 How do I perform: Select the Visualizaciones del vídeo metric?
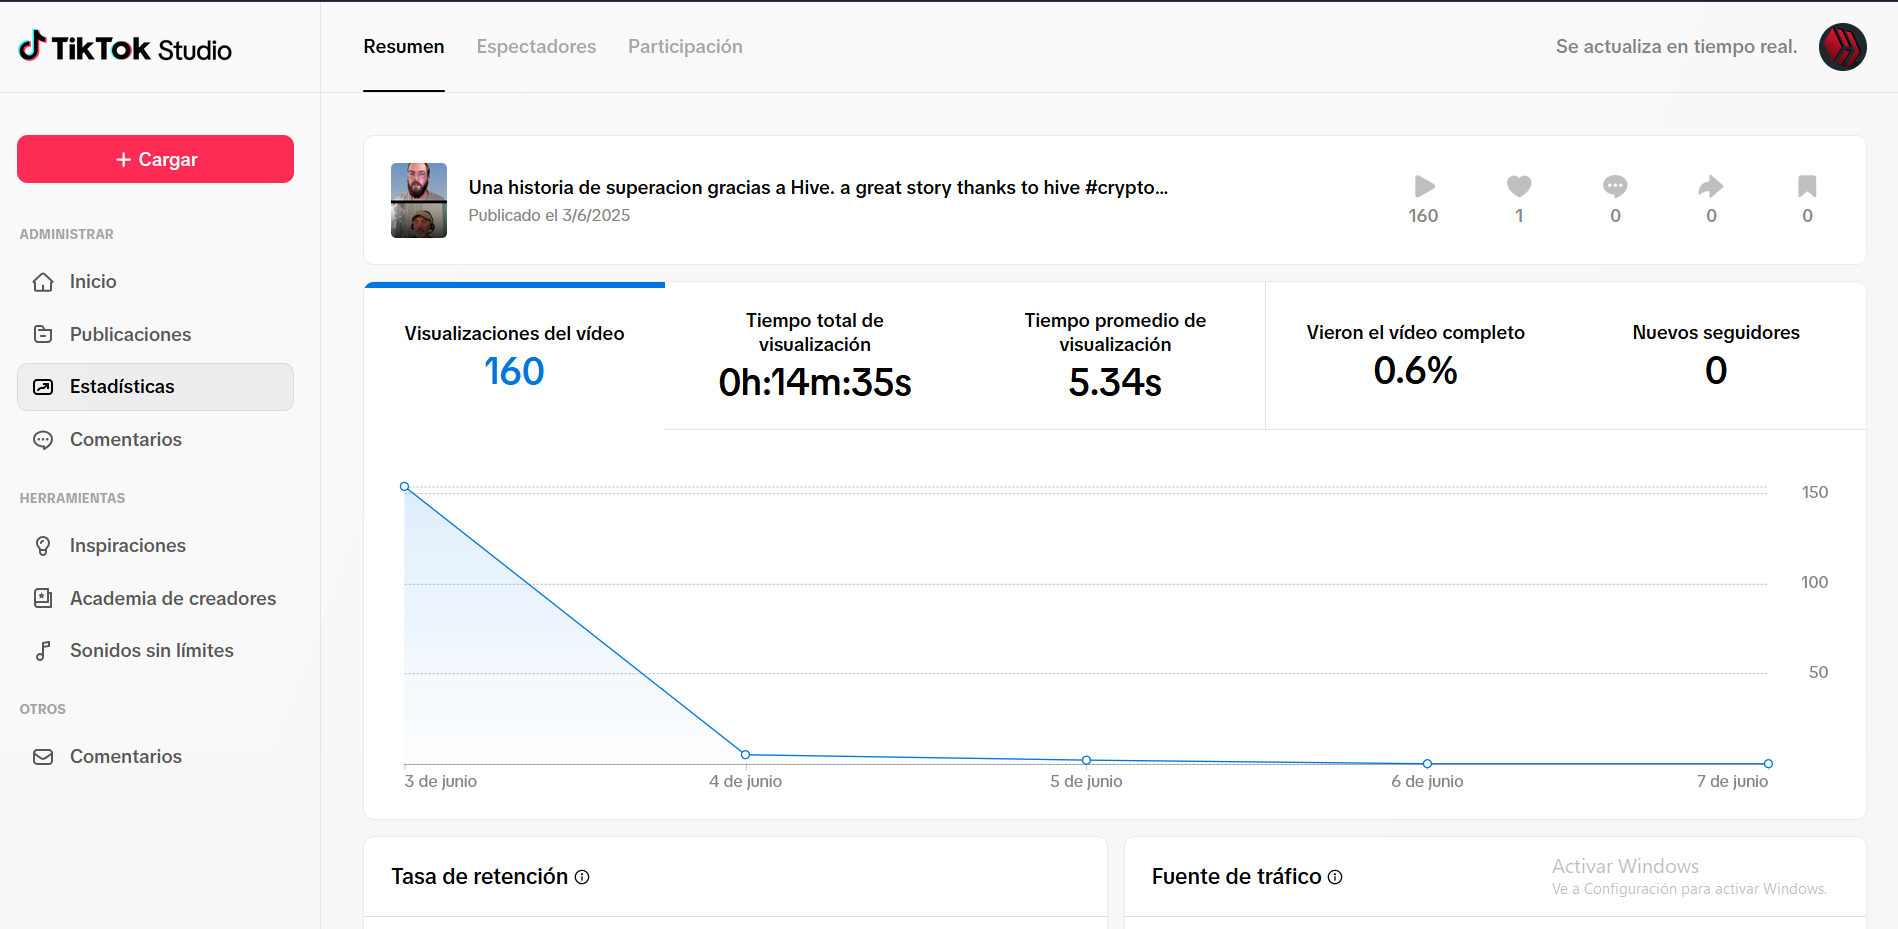click(514, 356)
